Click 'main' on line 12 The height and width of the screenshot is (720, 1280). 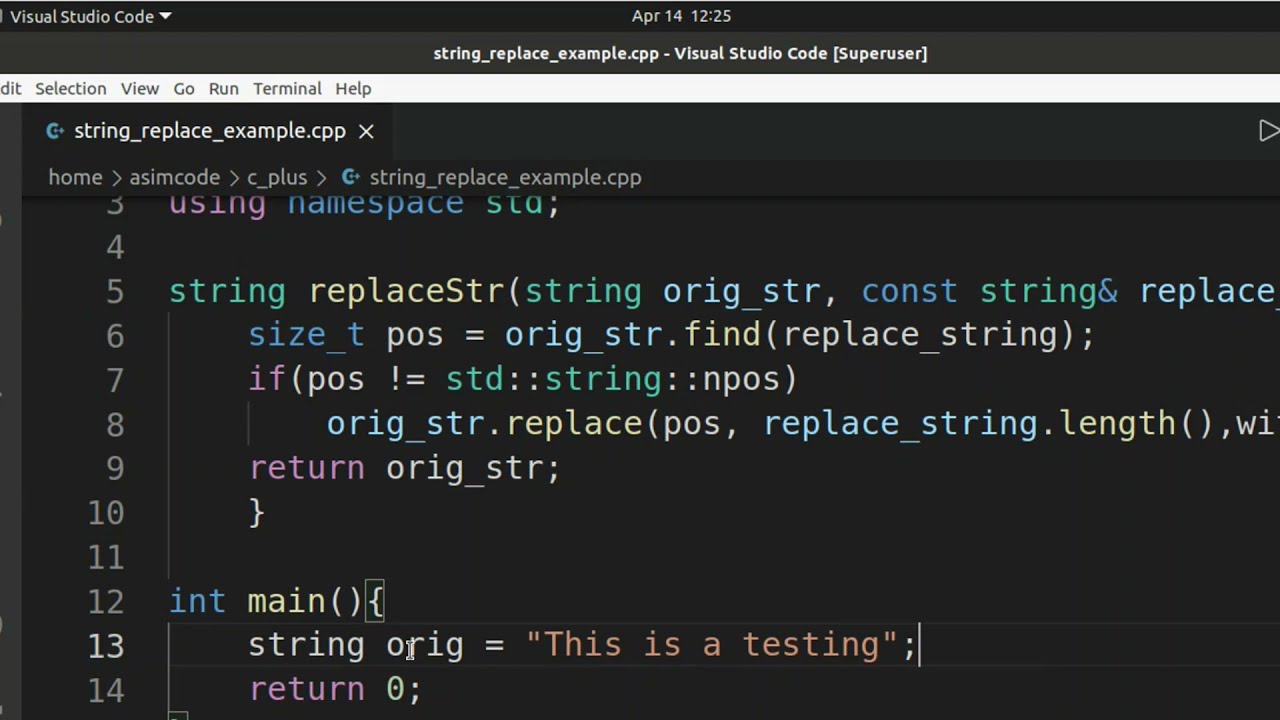coord(286,601)
